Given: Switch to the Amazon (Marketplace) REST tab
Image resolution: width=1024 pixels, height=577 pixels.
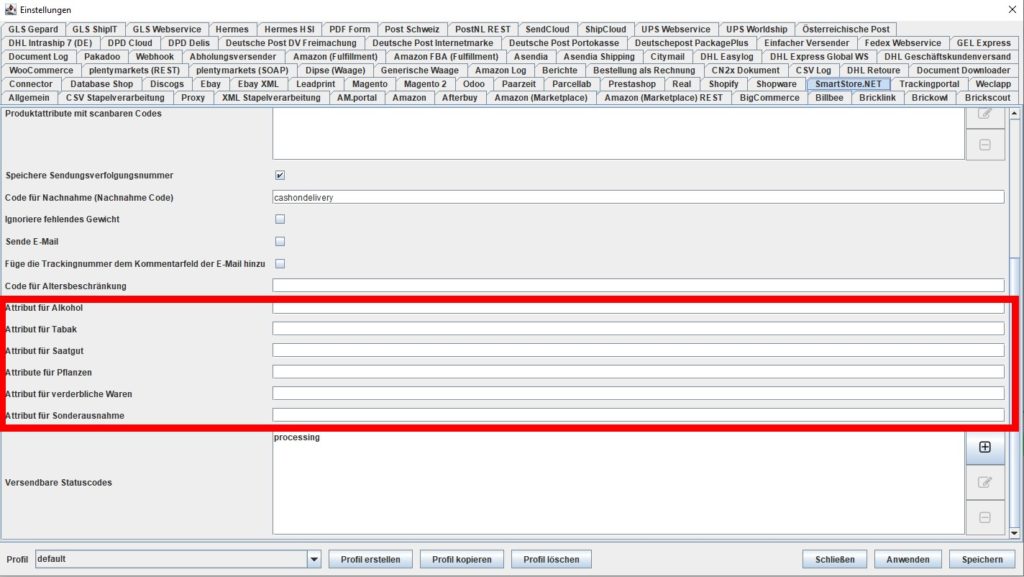Looking at the screenshot, I should [x=664, y=97].
